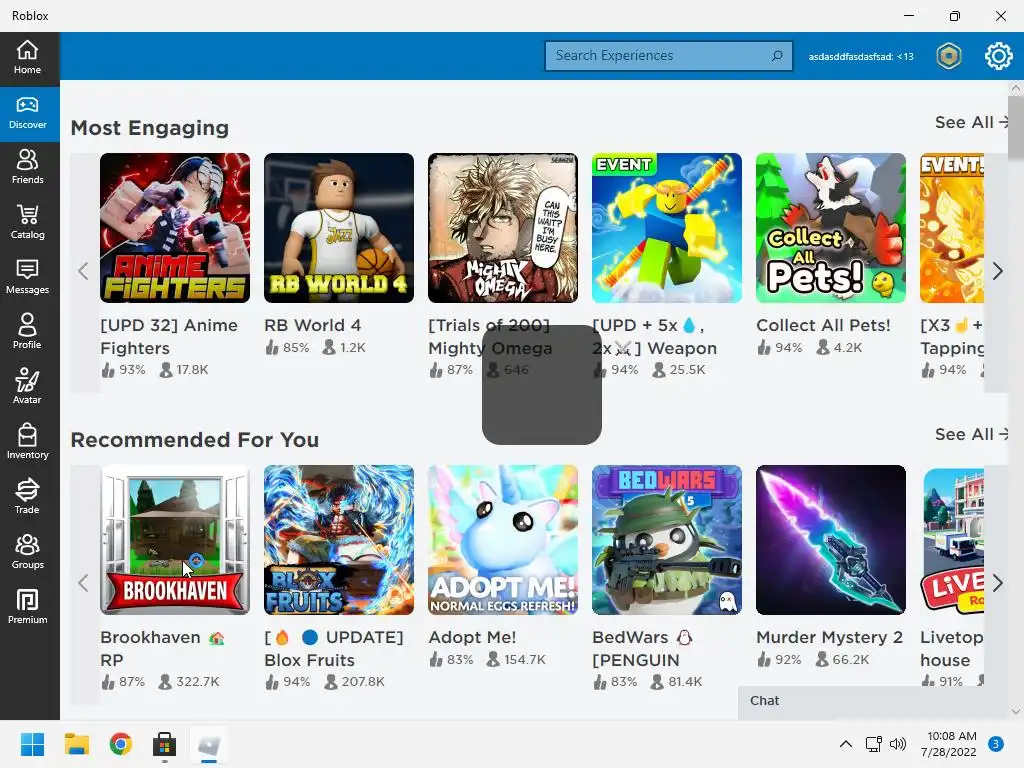Click the 'Brookhaven RP' title text
Viewport: 1024px width, 768px height.
(162, 648)
